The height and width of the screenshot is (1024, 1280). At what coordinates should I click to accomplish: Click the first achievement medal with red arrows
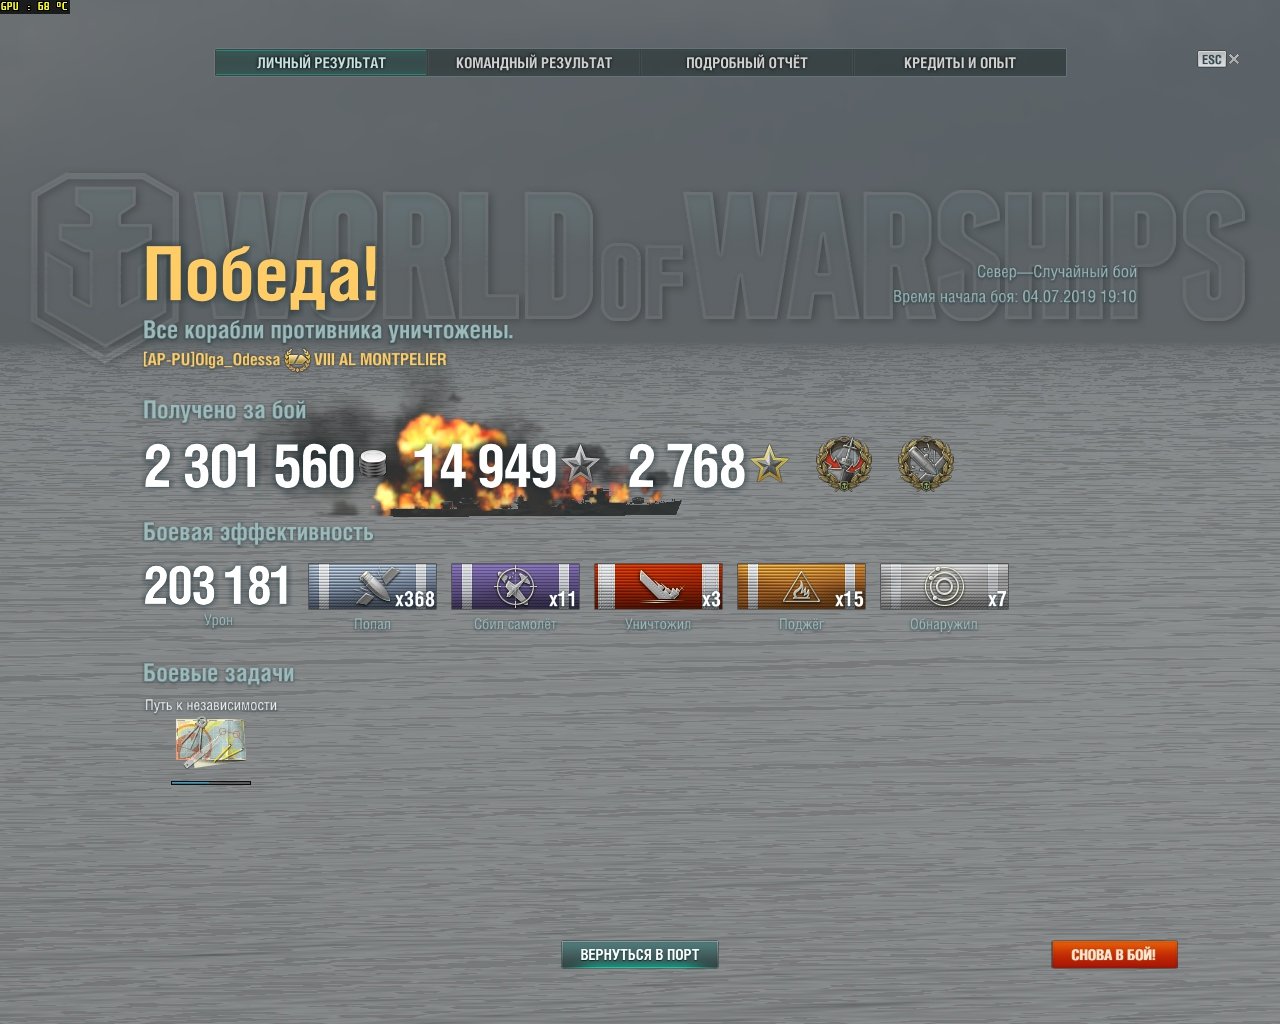point(844,464)
